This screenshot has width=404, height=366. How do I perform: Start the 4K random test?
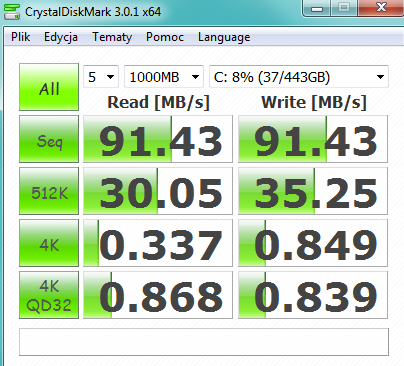tap(49, 243)
